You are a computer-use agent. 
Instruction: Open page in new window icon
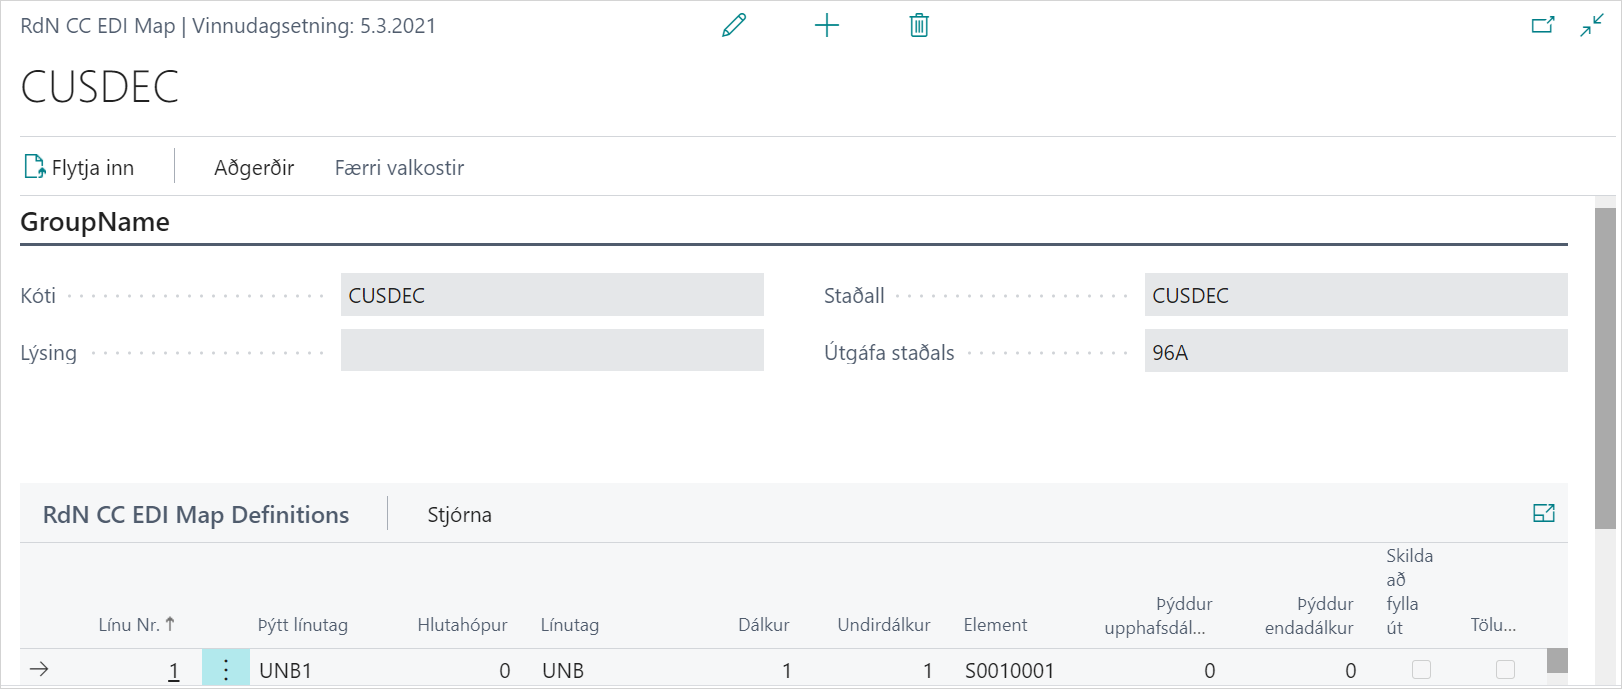[x=1543, y=26]
